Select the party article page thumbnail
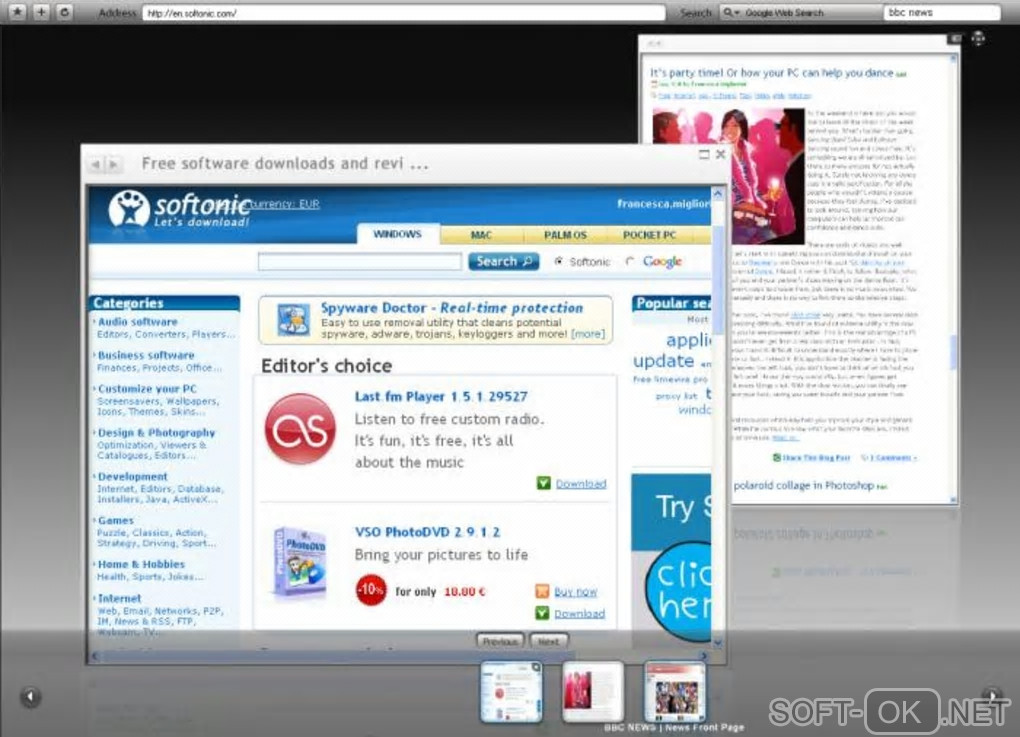Viewport: 1020px width, 737px height. [593, 691]
